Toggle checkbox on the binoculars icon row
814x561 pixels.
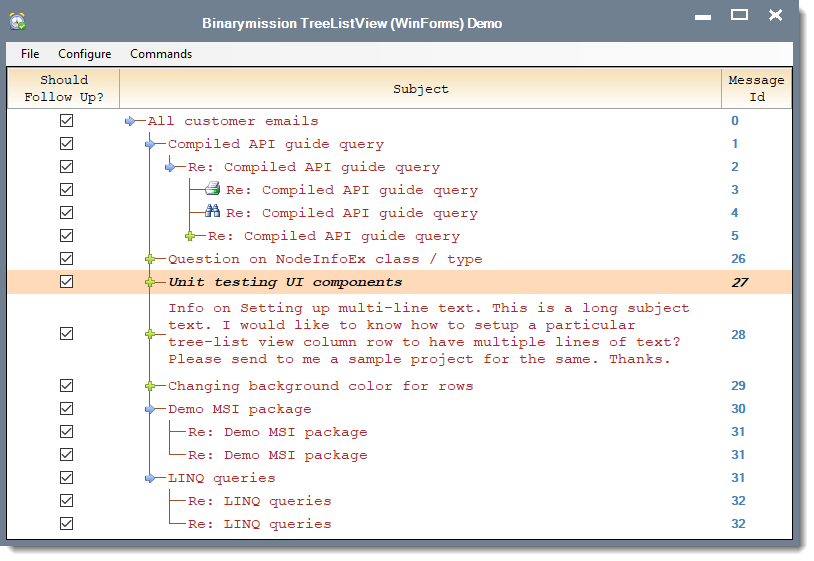tap(66, 213)
